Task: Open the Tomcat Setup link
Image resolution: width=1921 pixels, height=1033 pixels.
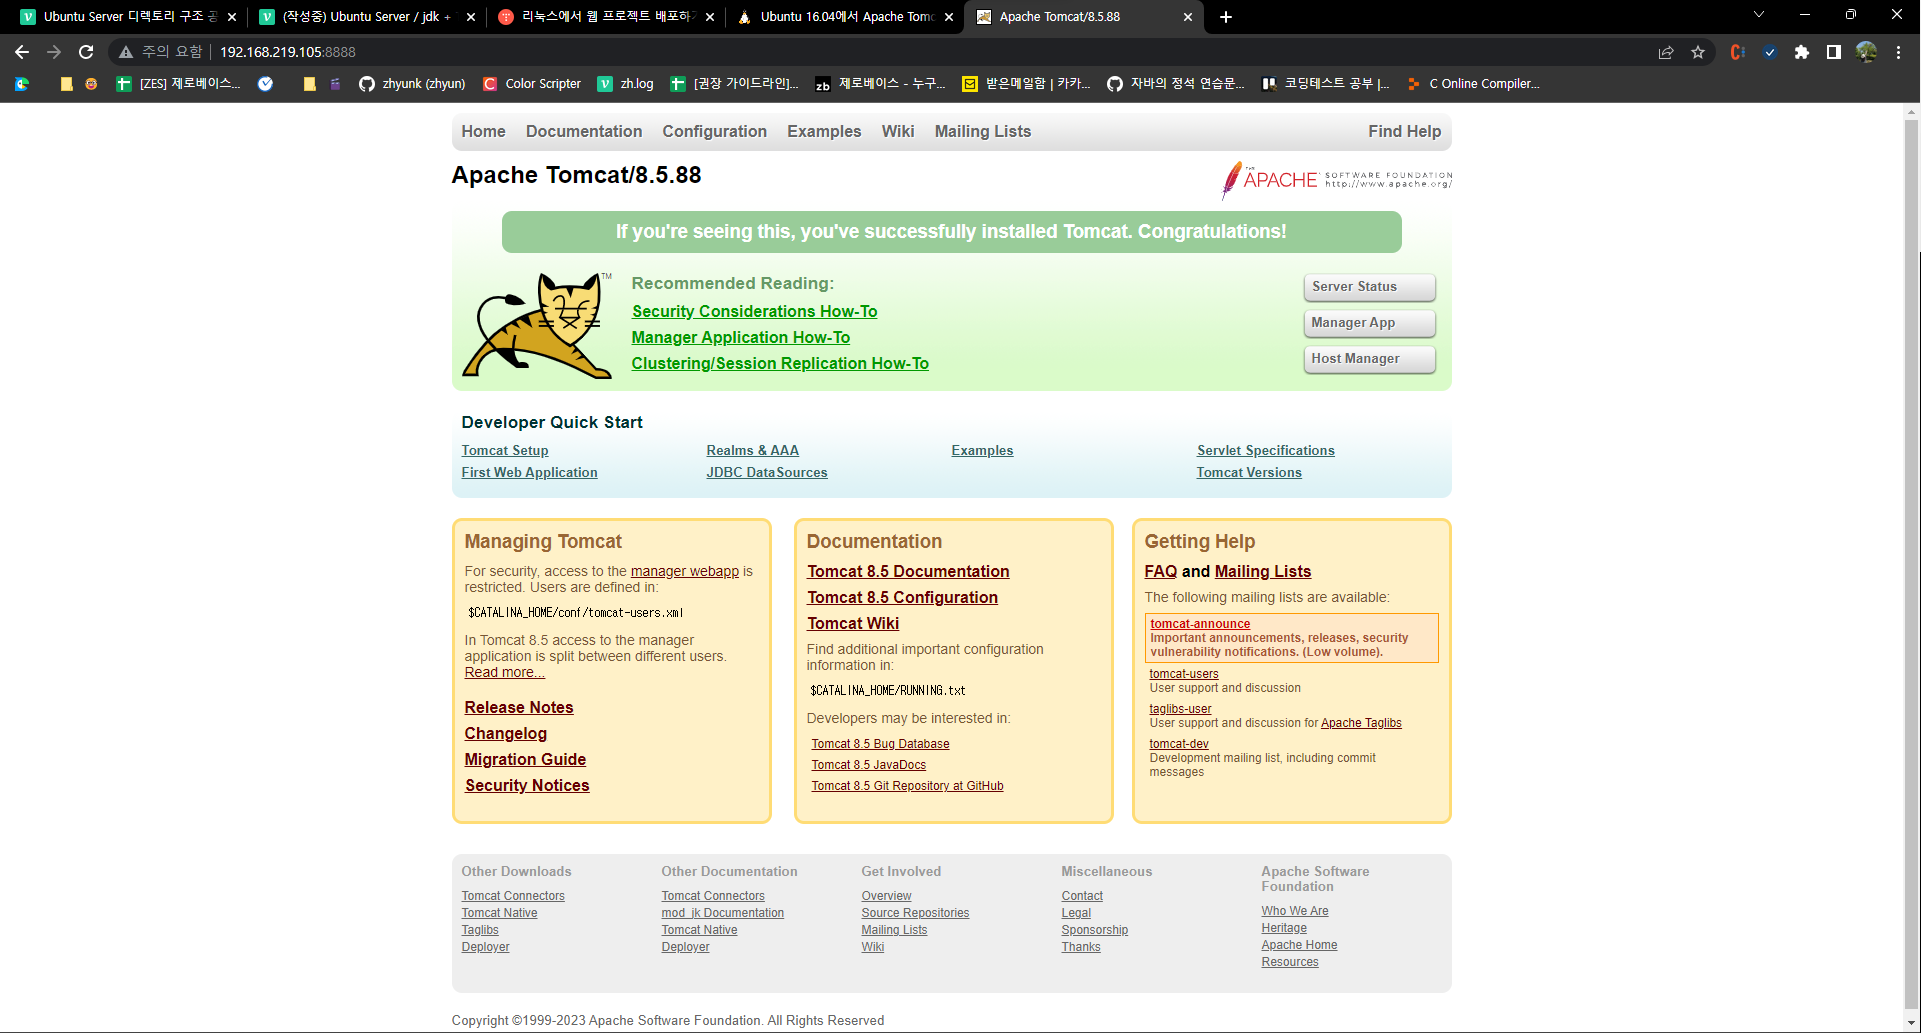Action: (x=505, y=451)
